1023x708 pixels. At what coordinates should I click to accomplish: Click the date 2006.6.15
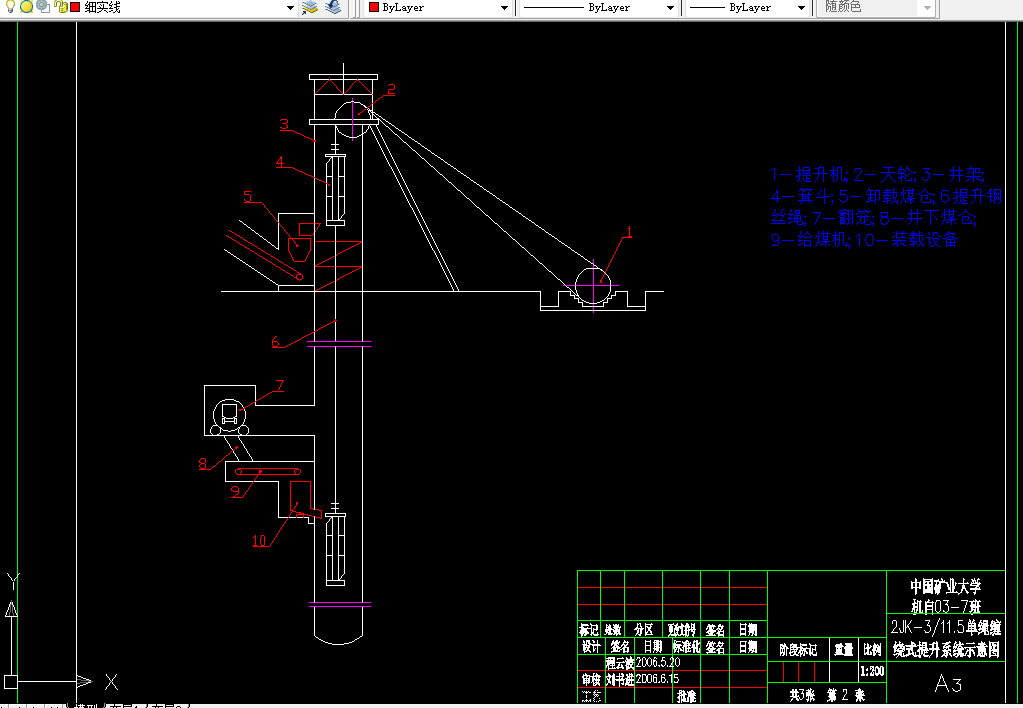pyautogui.click(x=658, y=679)
